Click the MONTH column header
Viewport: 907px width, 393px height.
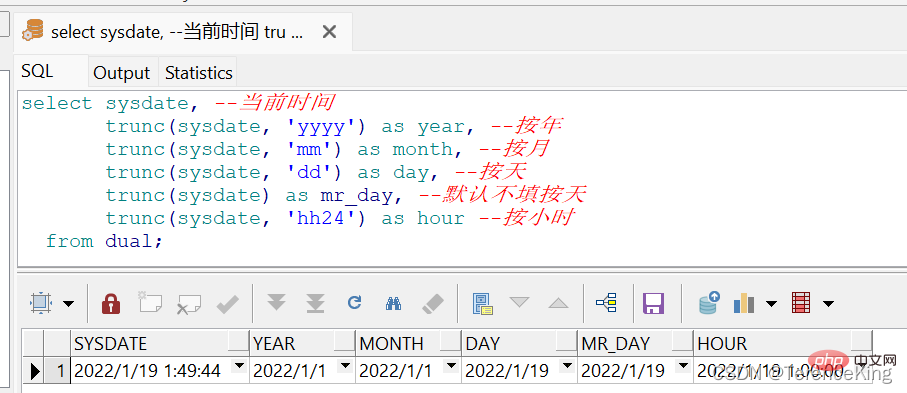[408, 343]
